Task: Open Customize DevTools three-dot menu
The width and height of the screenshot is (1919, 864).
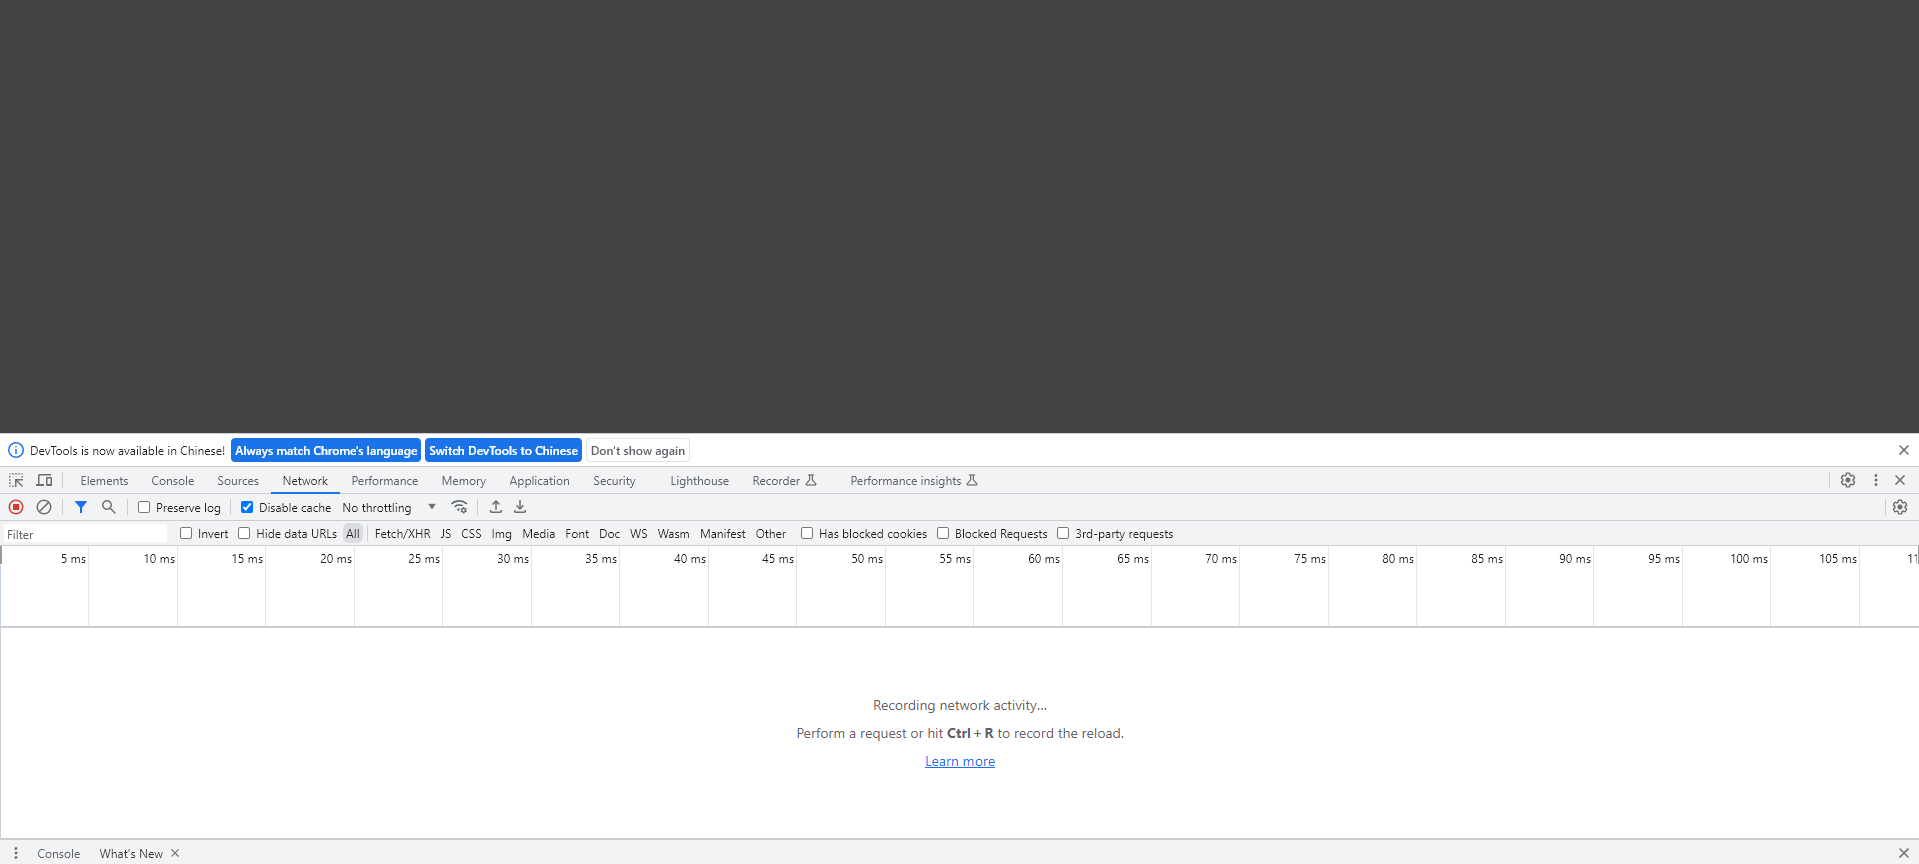Action: 1876,481
